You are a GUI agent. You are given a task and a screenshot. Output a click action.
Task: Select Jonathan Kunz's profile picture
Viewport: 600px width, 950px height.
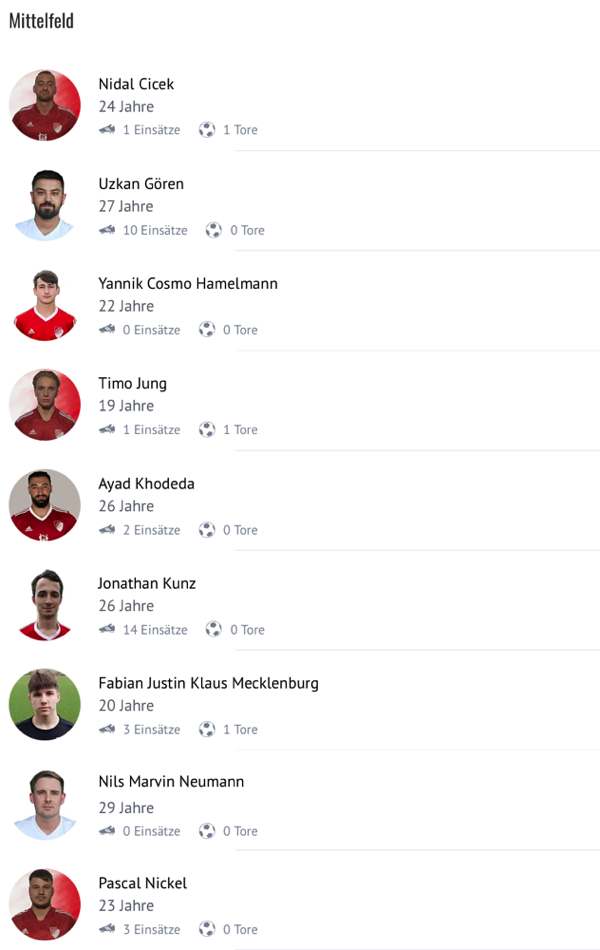click(45, 605)
